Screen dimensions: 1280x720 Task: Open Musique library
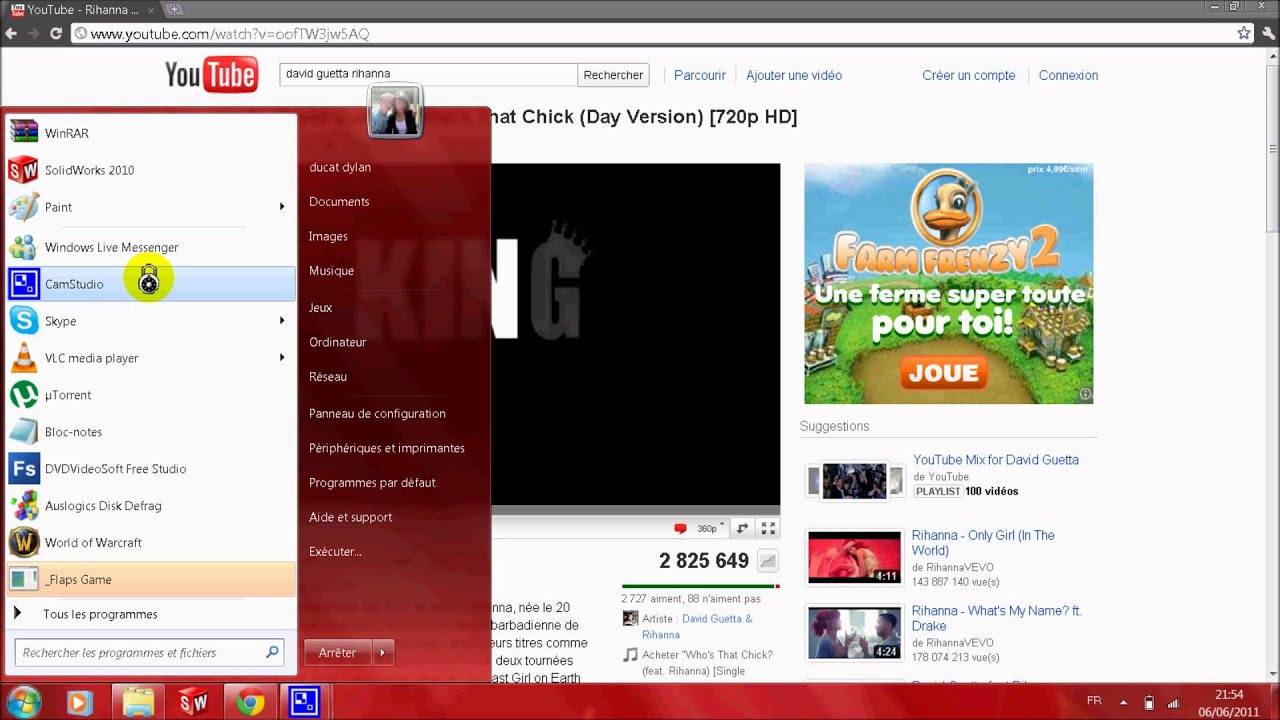tap(331, 271)
